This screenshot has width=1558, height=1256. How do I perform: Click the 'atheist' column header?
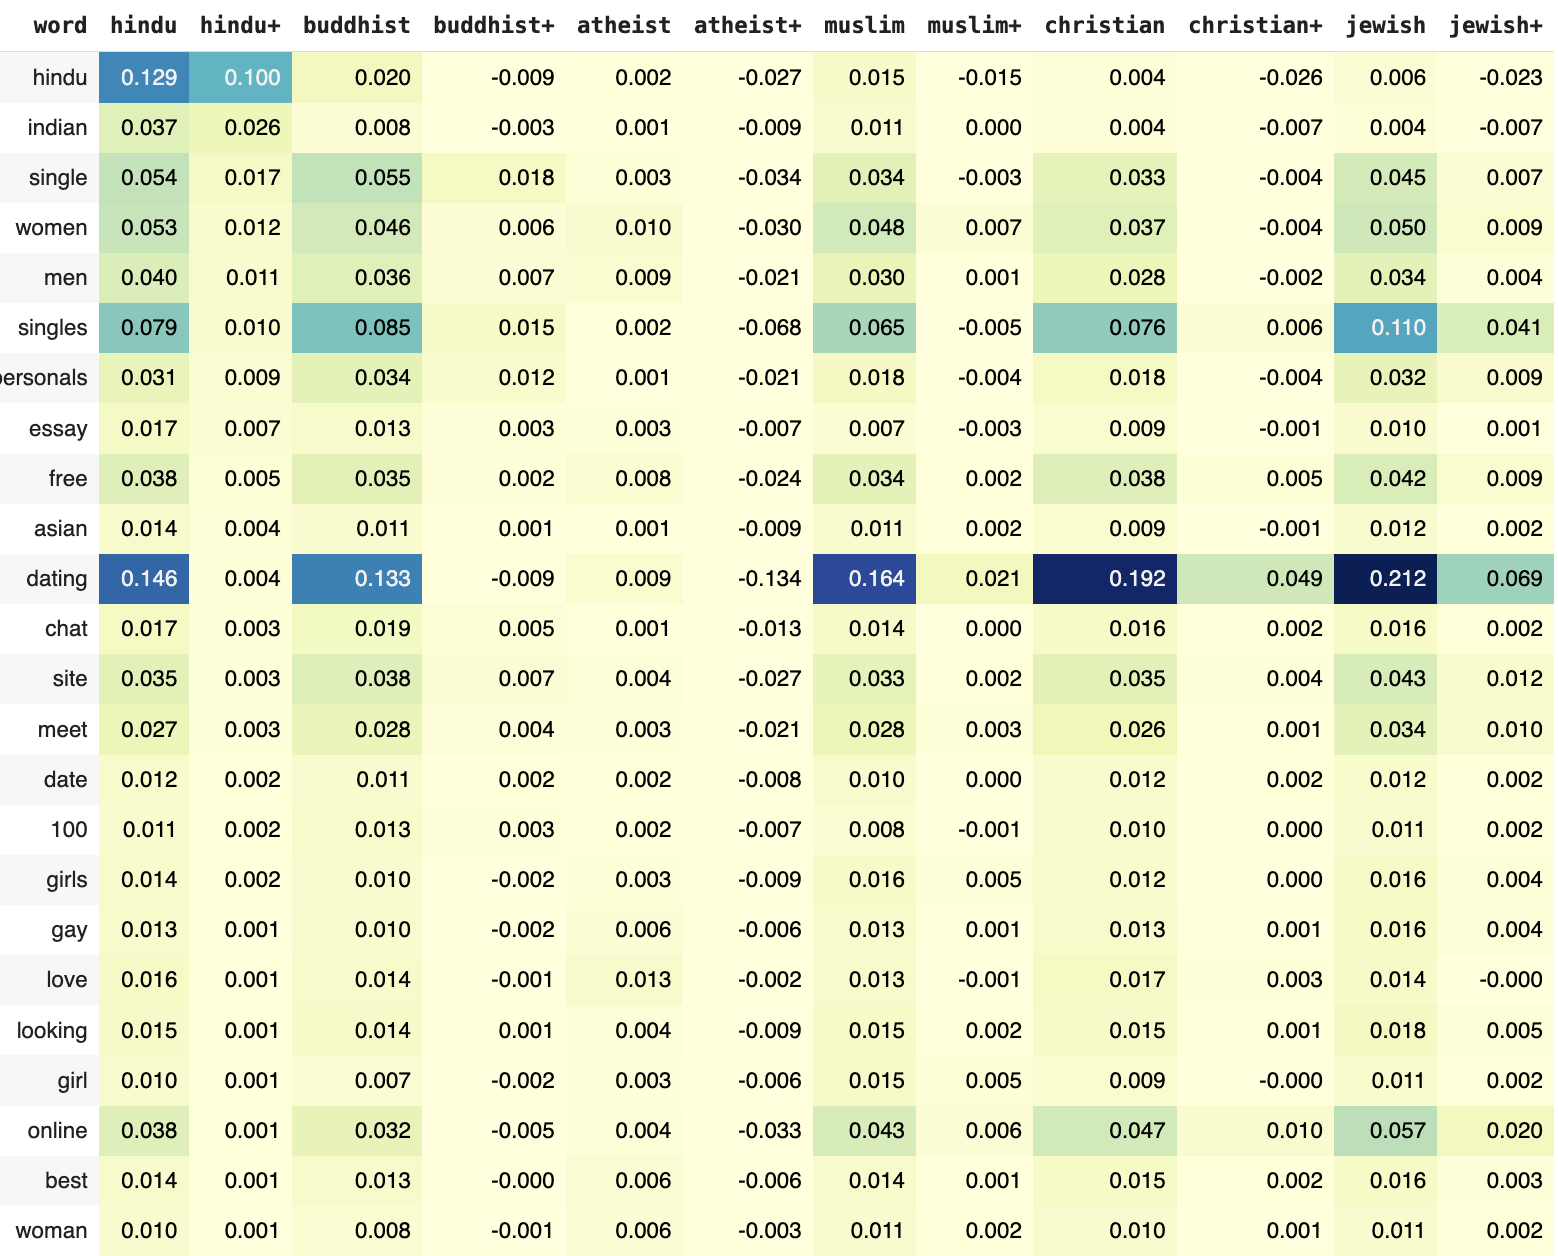coord(624,25)
